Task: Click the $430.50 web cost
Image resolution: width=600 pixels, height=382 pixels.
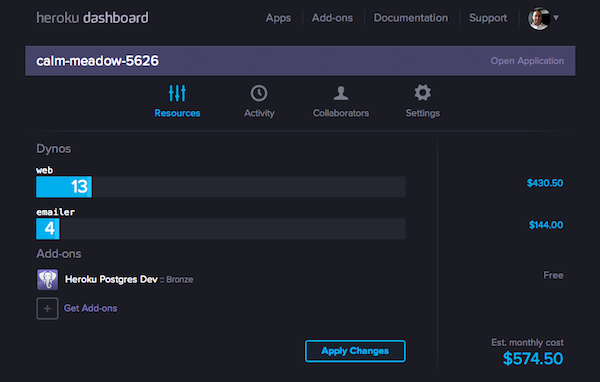Action: tap(545, 183)
